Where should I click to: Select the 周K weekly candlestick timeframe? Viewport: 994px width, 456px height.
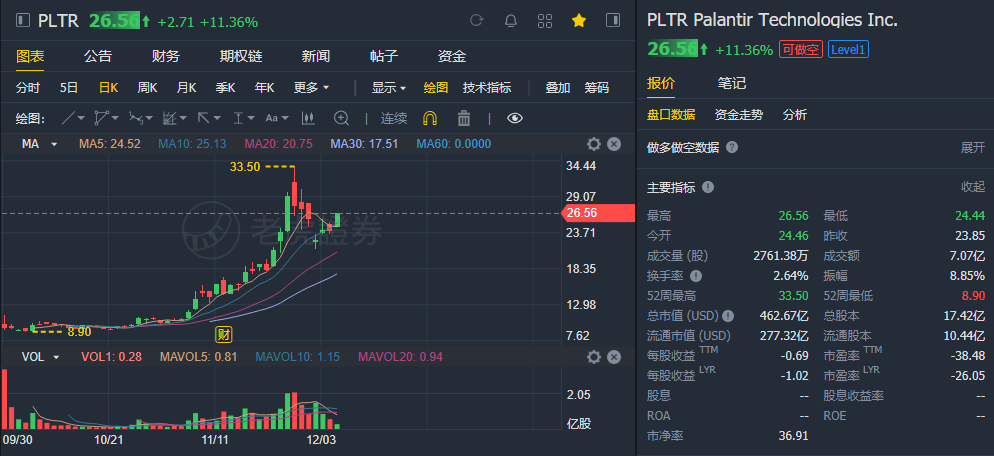148,88
